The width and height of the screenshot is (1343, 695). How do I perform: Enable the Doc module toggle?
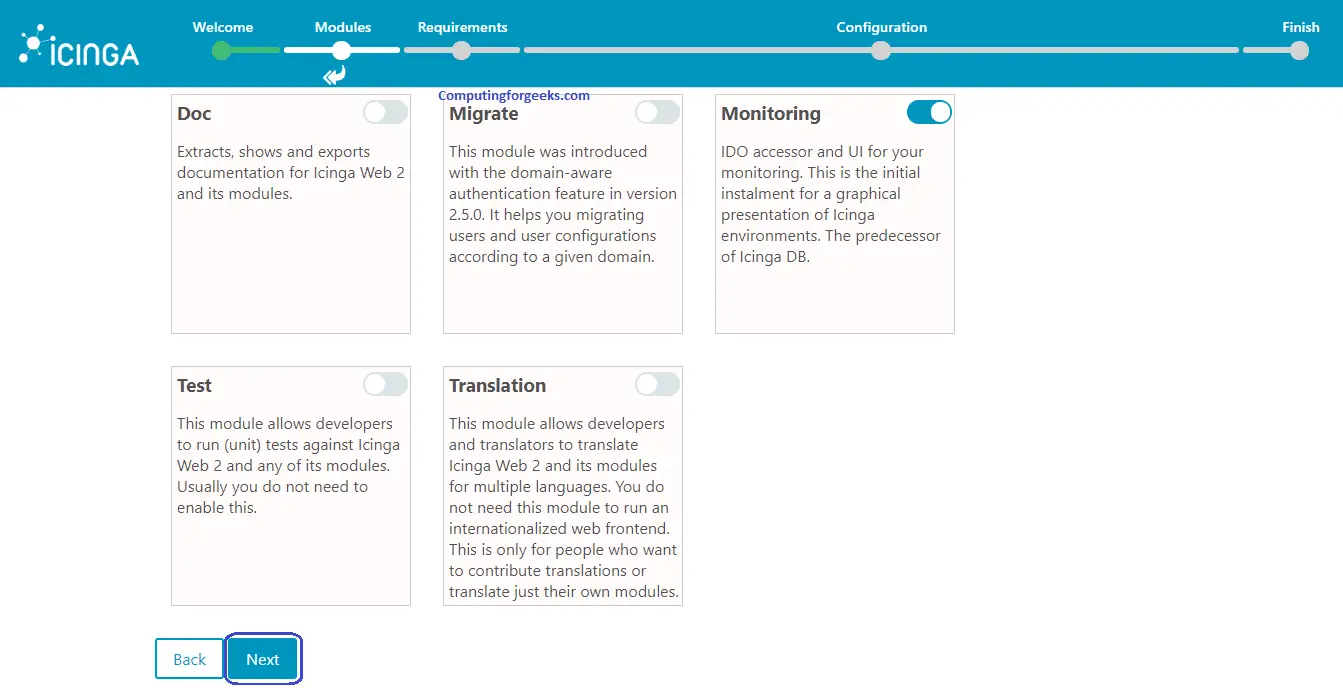pyautogui.click(x=385, y=112)
